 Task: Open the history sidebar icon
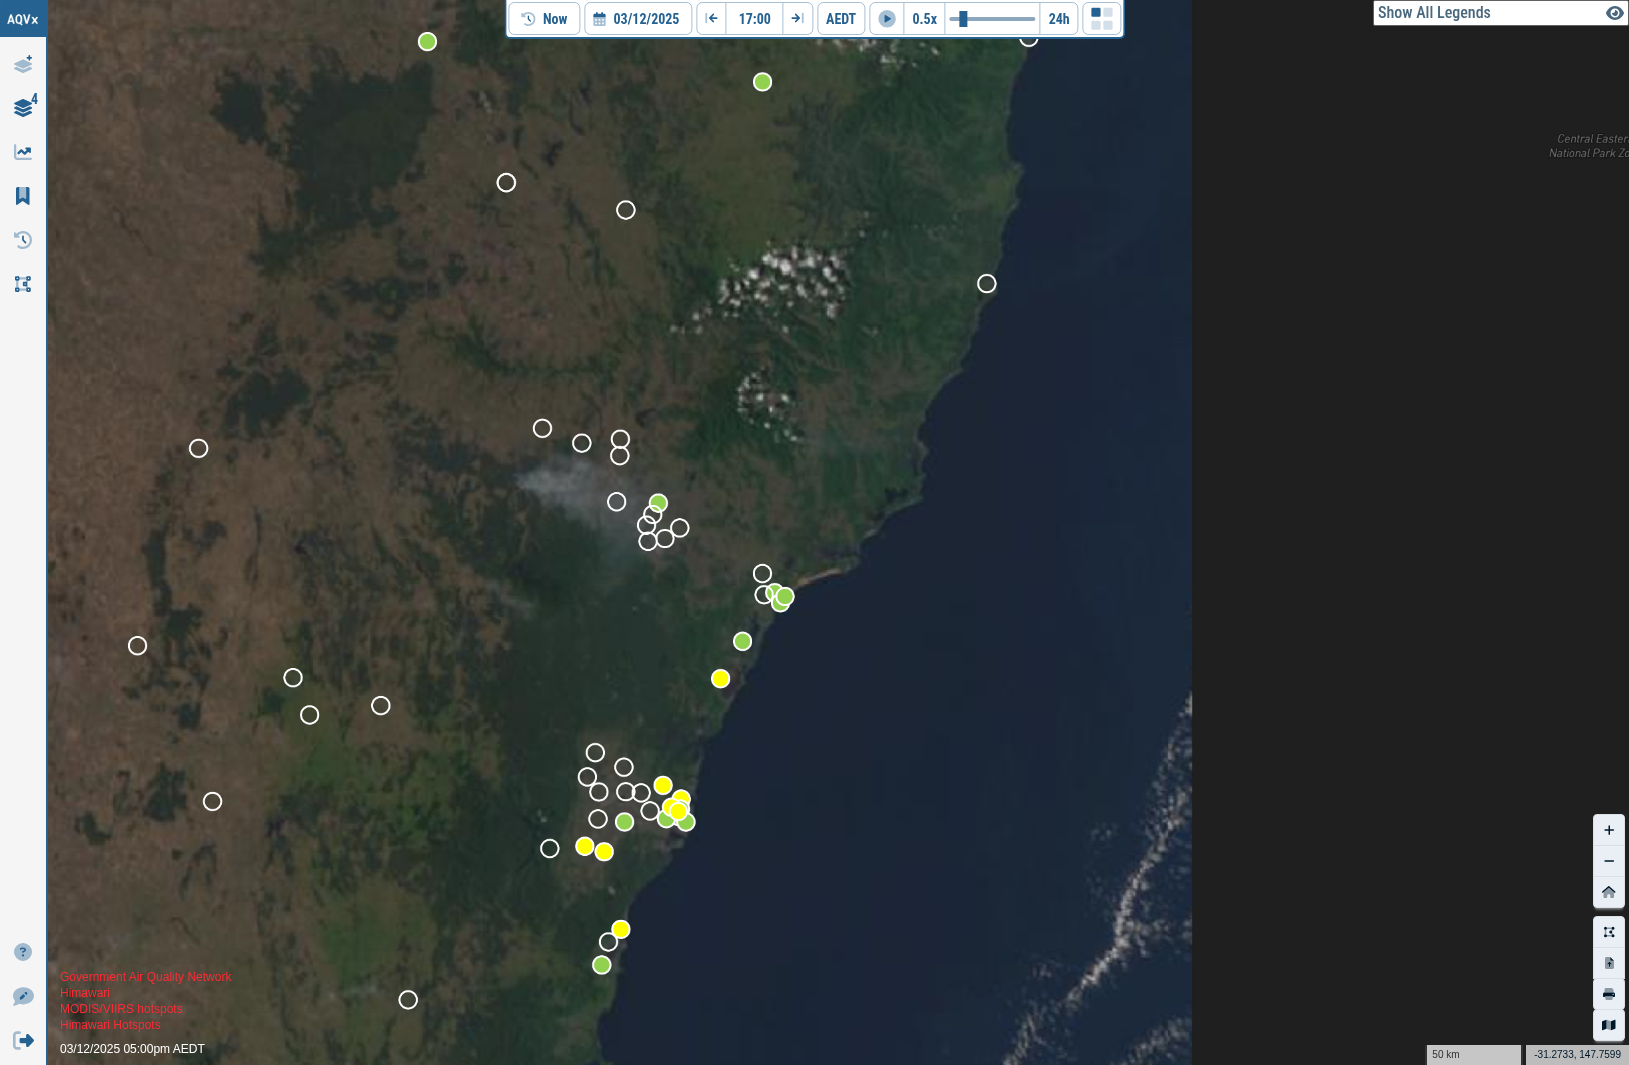click(23, 240)
